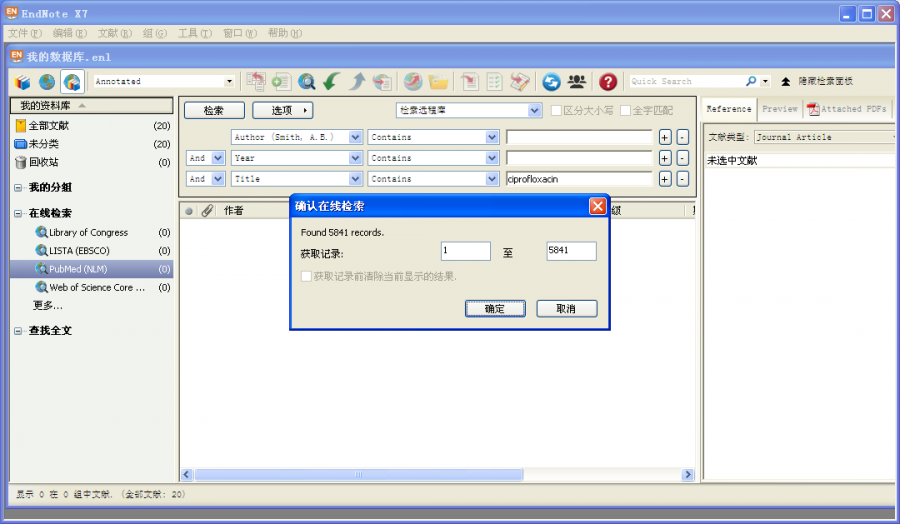Open the 文献 menu

pos(115,33)
